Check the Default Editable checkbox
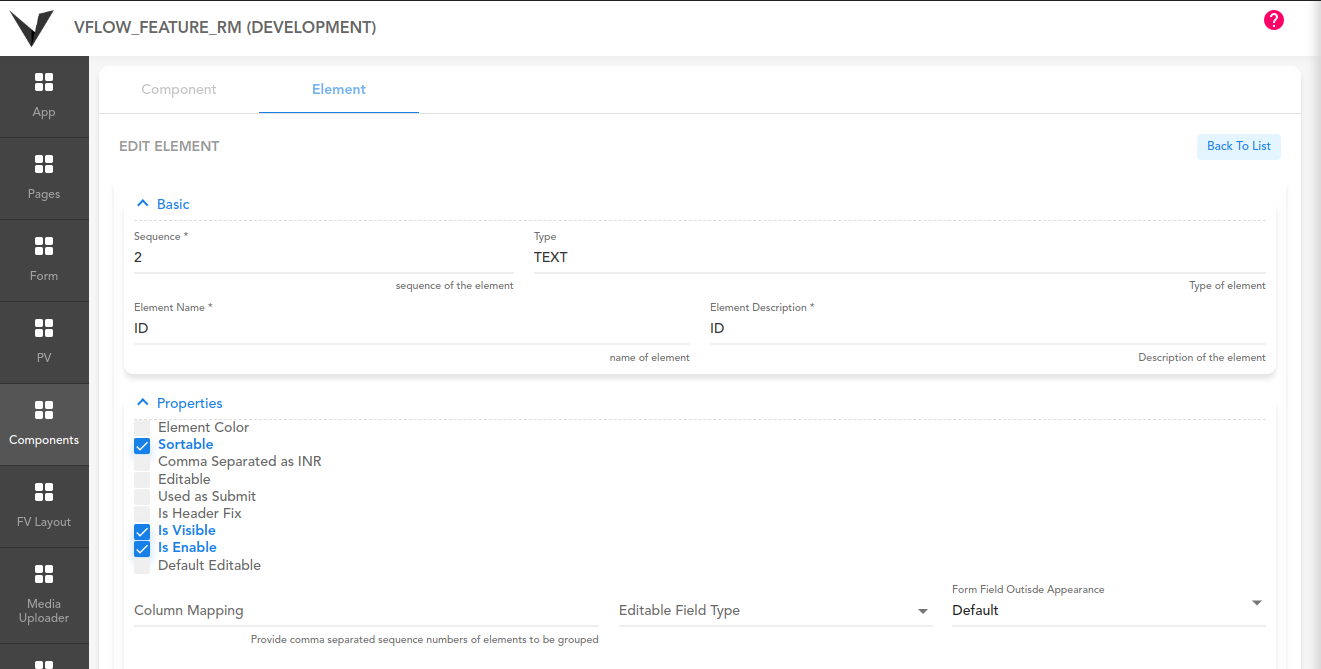The image size is (1321, 669). pyautogui.click(x=142, y=565)
